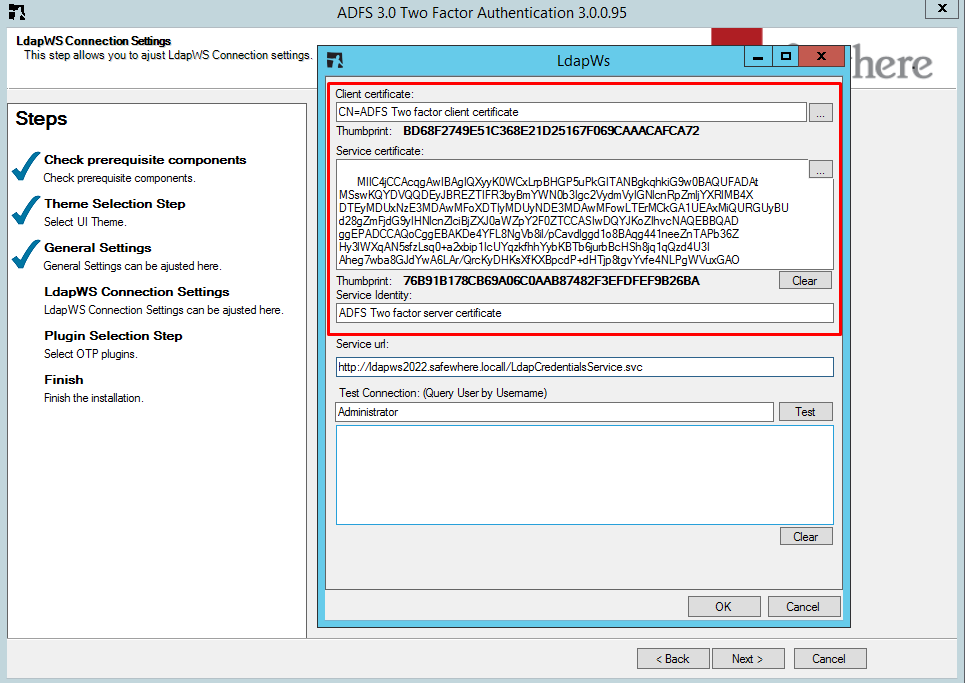Clear the test connection results
The height and width of the screenshot is (683, 965).
pos(806,537)
